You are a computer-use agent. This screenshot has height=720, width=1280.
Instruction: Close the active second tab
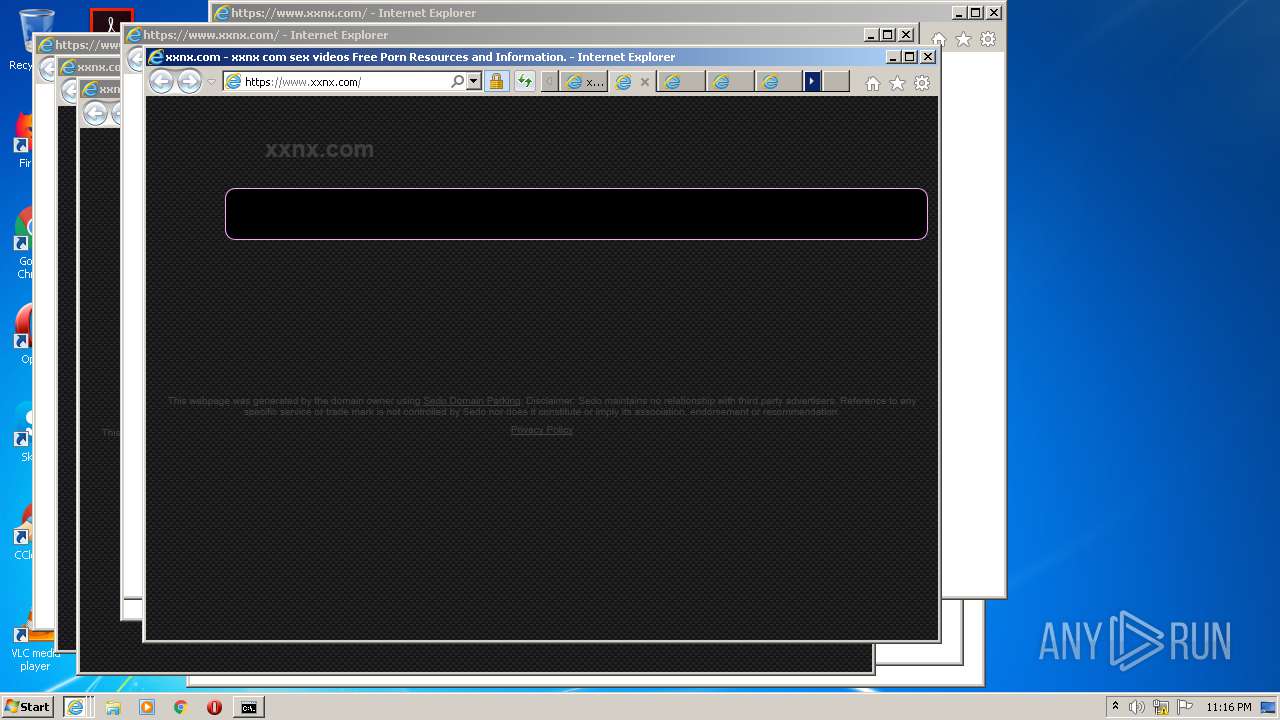coord(645,82)
